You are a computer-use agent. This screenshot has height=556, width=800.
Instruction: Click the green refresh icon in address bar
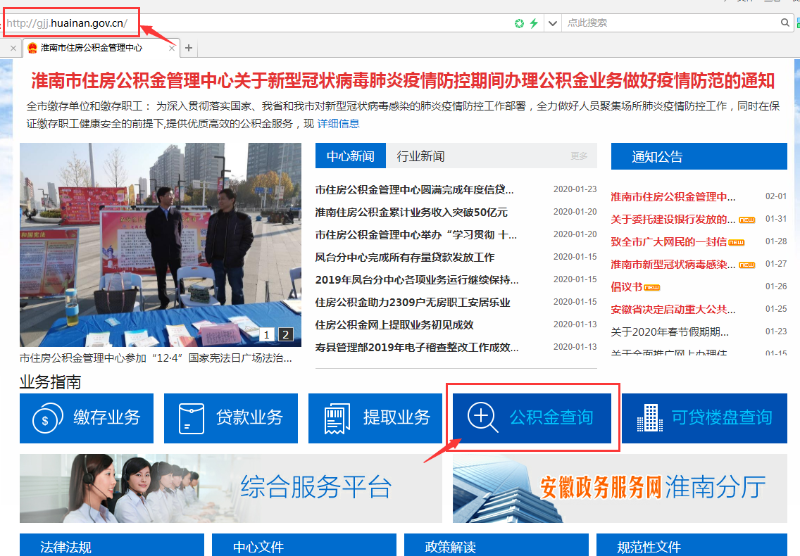point(519,22)
